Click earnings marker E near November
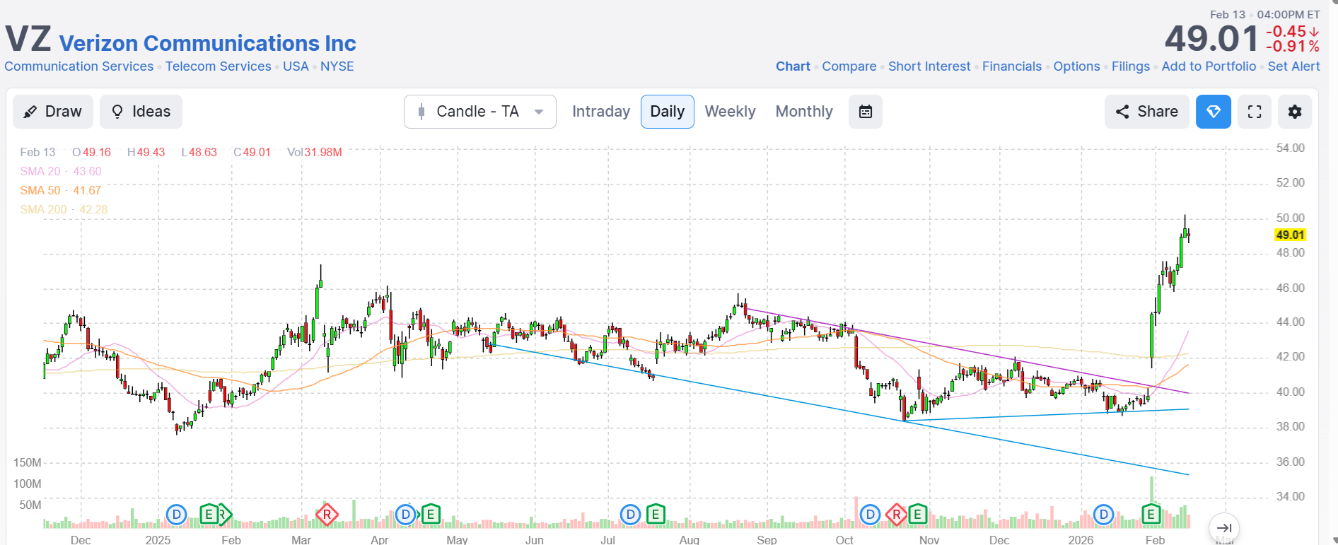This screenshot has height=545, width=1338. (x=917, y=514)
